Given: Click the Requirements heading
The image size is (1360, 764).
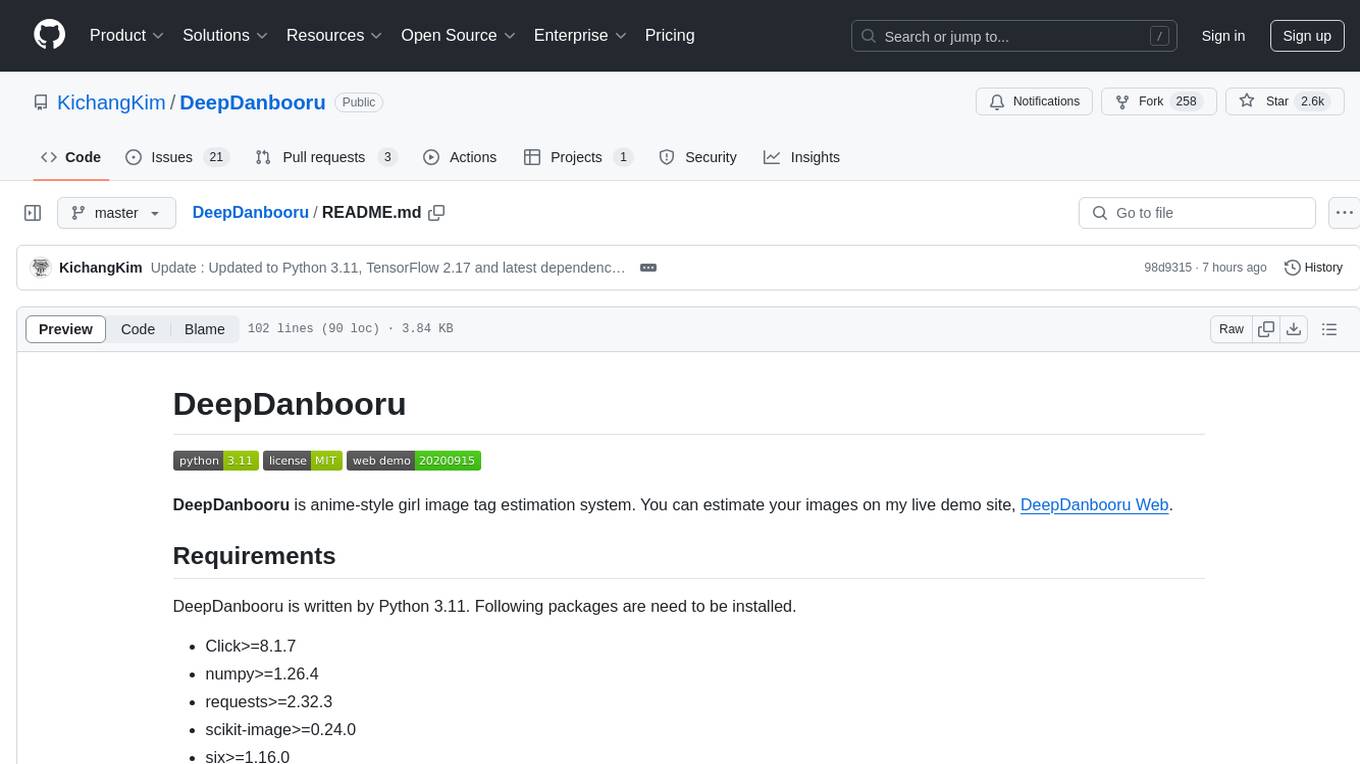Looking at the screenshot, I should (254, 556).
